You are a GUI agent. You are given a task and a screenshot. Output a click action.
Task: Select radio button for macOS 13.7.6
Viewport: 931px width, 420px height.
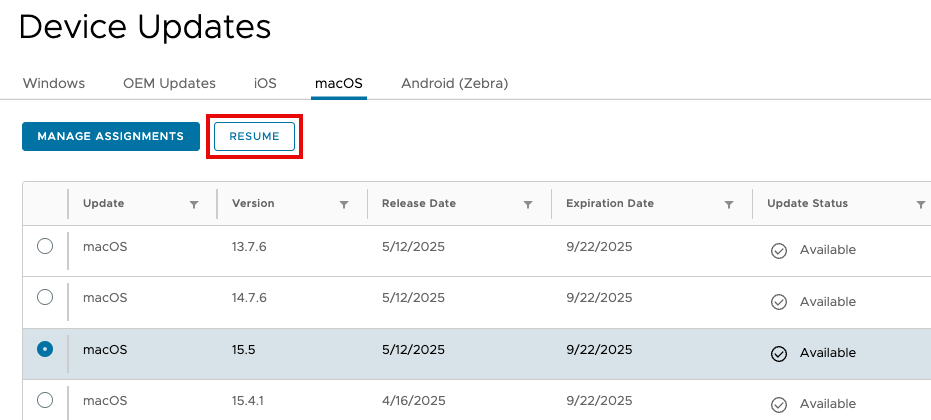tap(45, 247)
